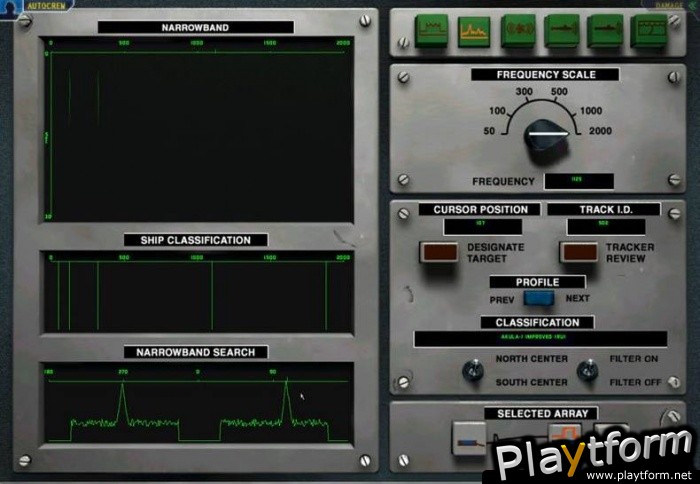
Task: Click the Ship Classification line near 1900 Hz
Action: [x=326, y=296]
